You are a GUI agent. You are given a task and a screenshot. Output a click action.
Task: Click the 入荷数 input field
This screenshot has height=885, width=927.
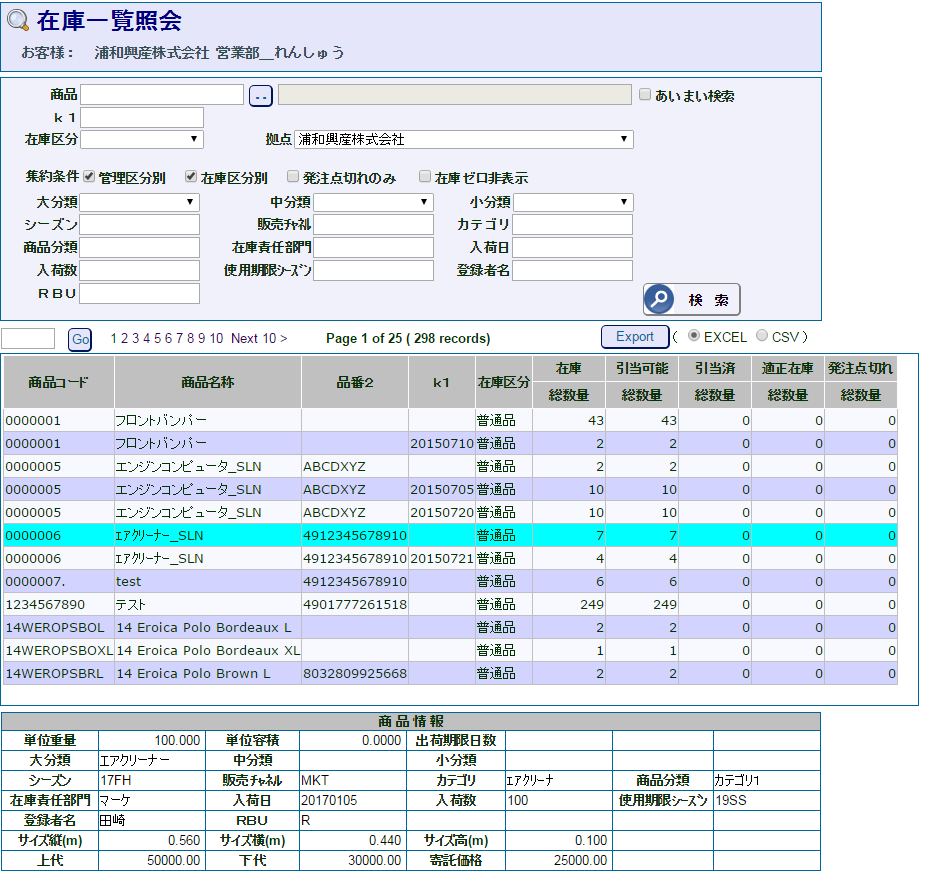click(x=140, y=271)
